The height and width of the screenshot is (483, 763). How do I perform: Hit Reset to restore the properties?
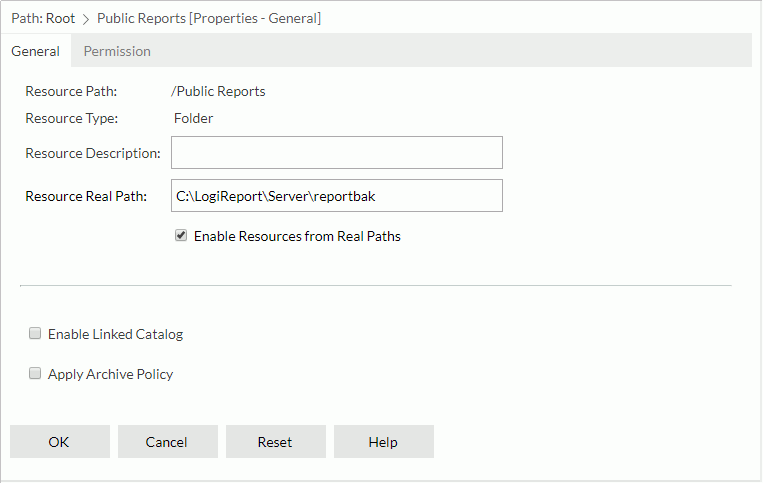point(275,442)
